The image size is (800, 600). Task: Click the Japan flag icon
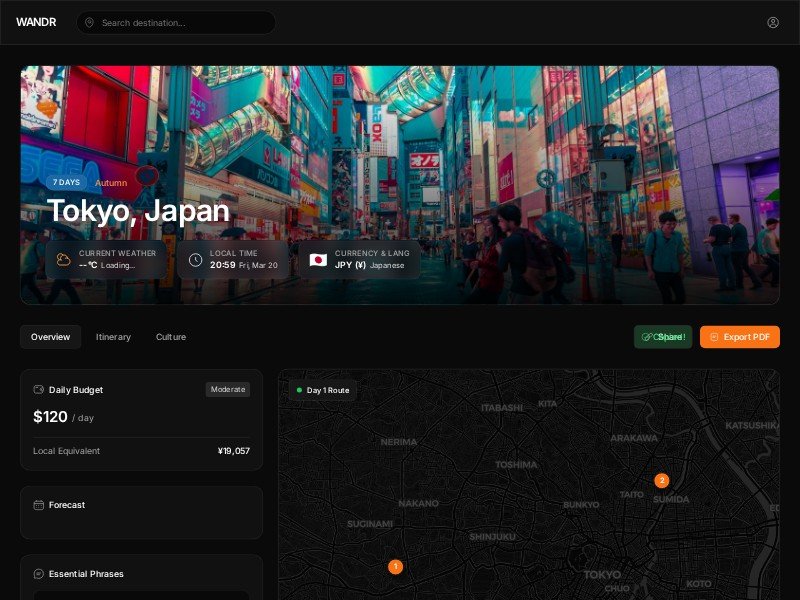tap(318, 260)
